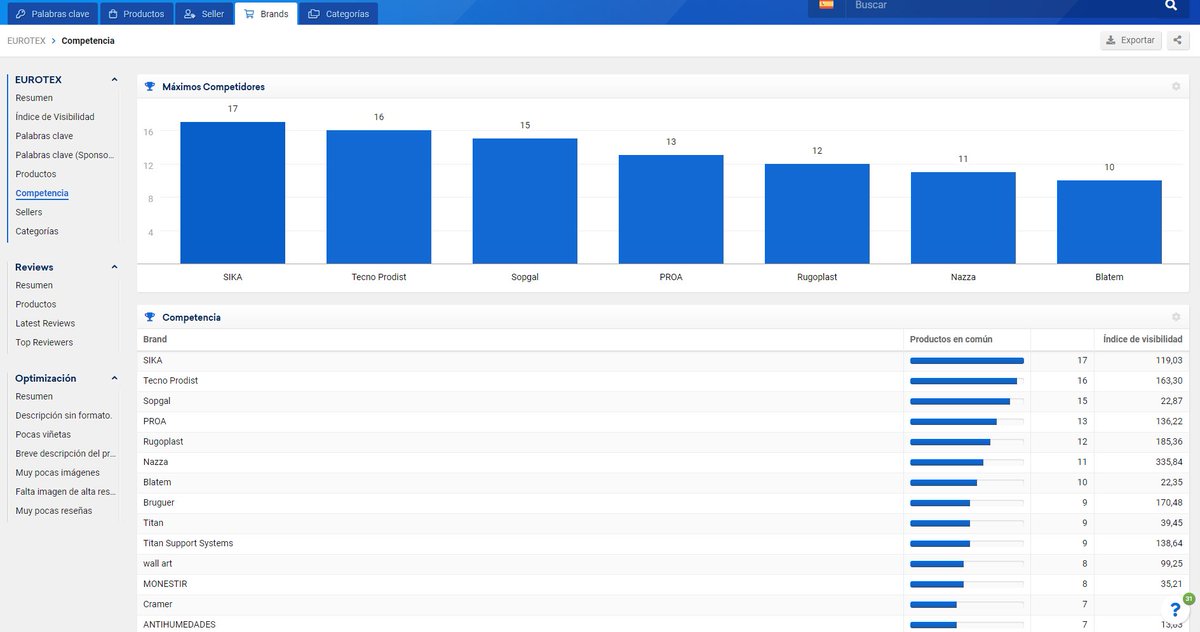Click the Rugoplast chart bar

(x=817, y=214)
